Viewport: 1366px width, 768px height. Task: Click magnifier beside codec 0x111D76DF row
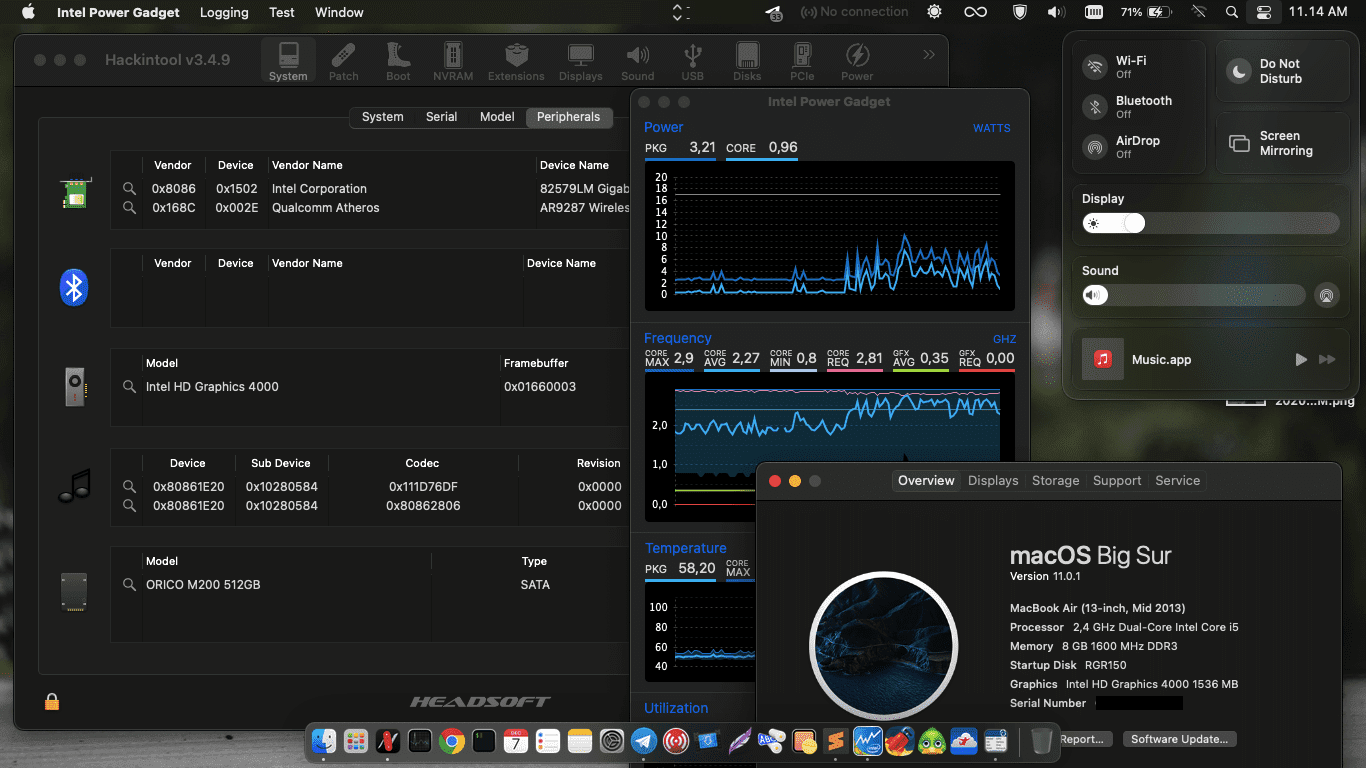click(129, 486)
